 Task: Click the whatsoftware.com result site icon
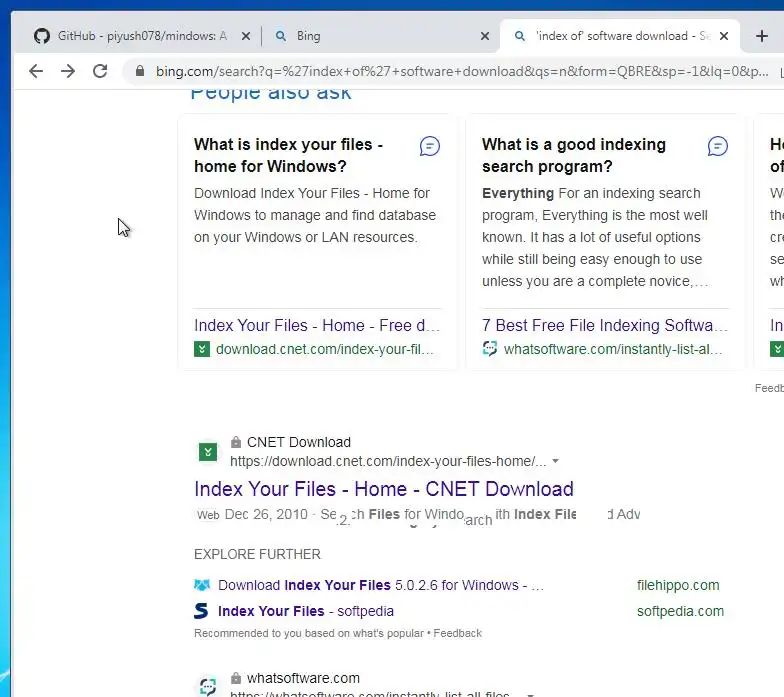point(208,686)
